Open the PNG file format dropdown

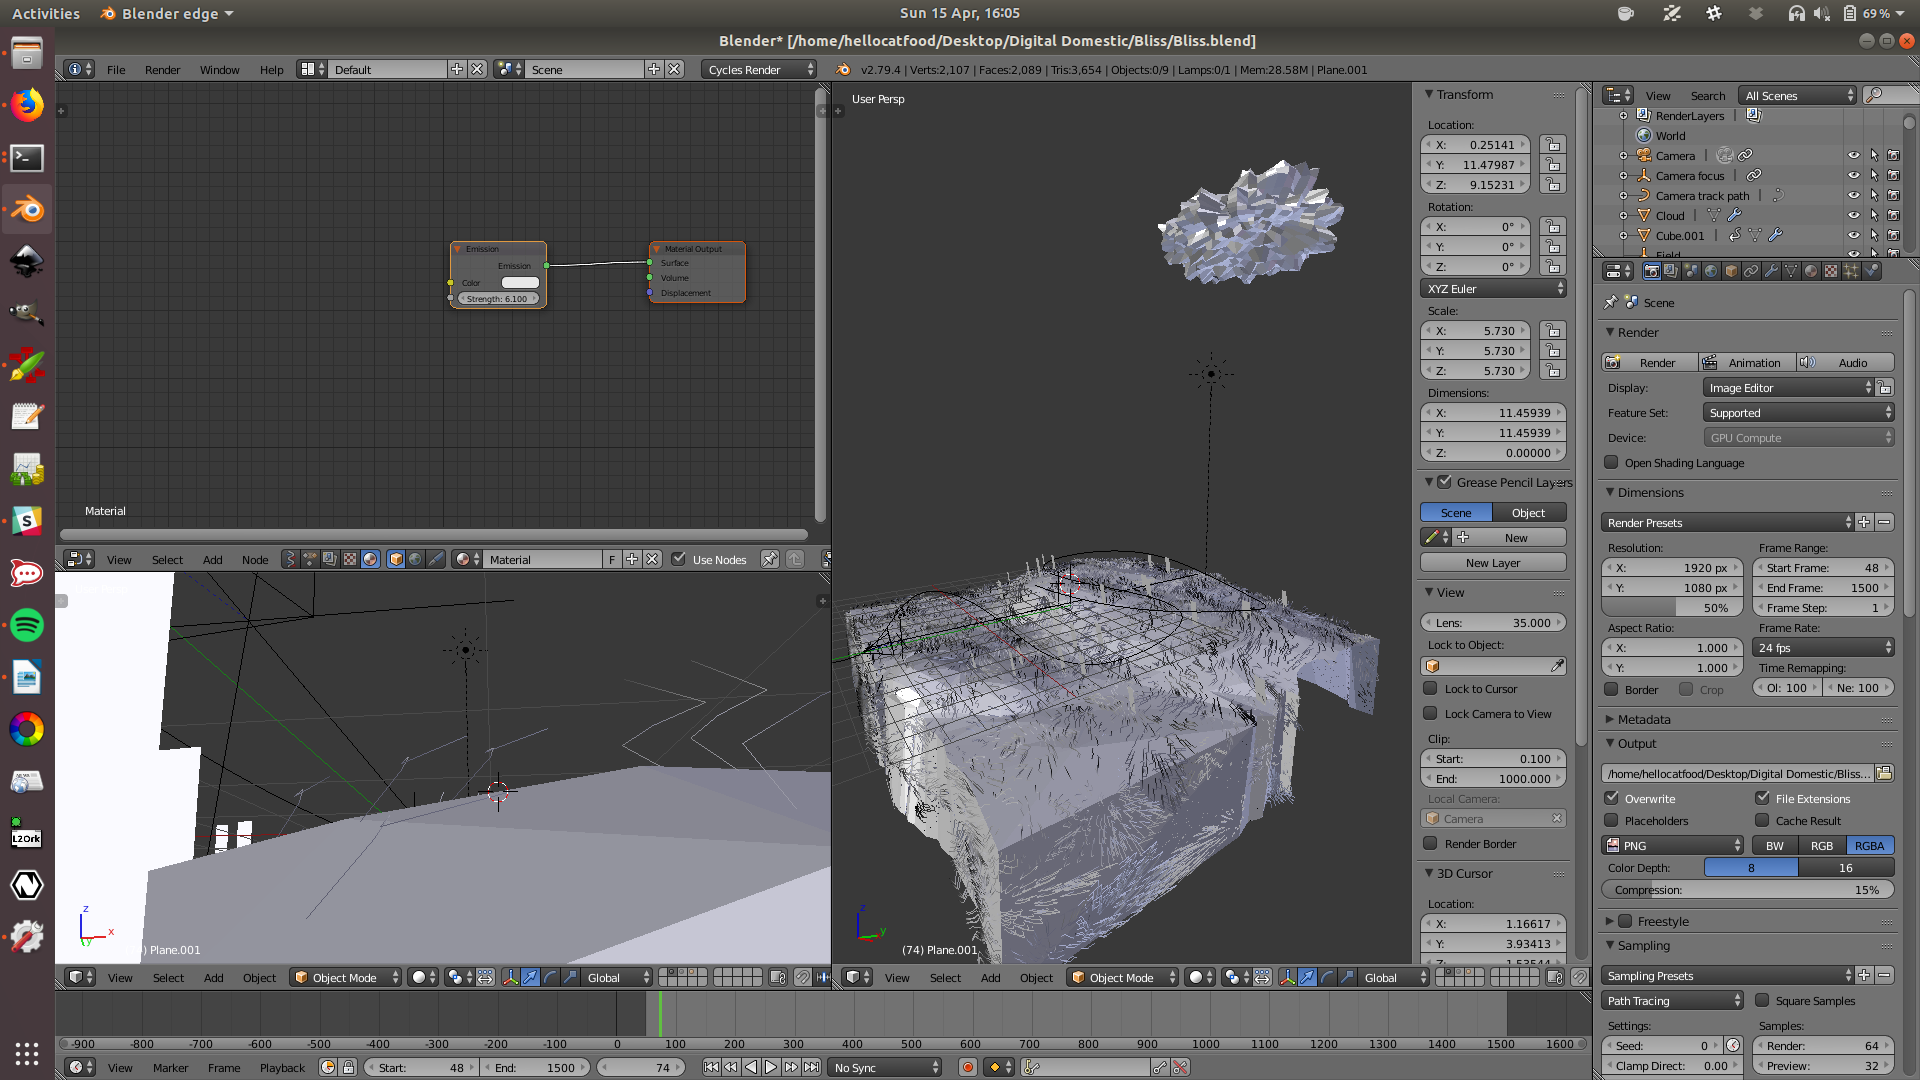[1672, 845]
